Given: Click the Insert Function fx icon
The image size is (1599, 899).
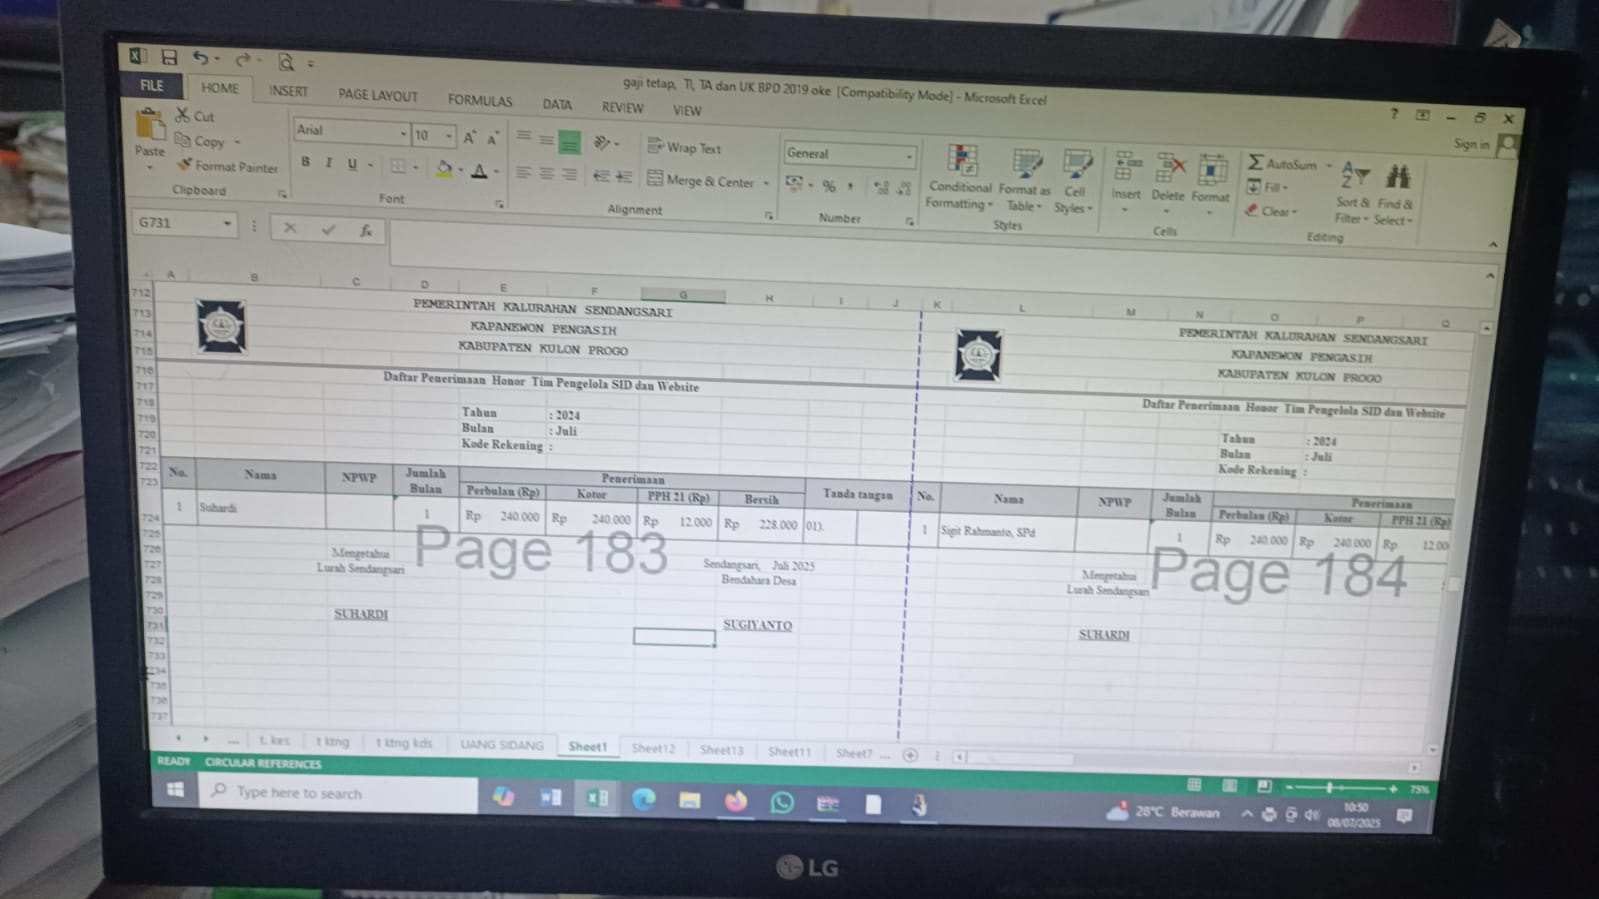Looking at the screenshot, I should point(366,230).
